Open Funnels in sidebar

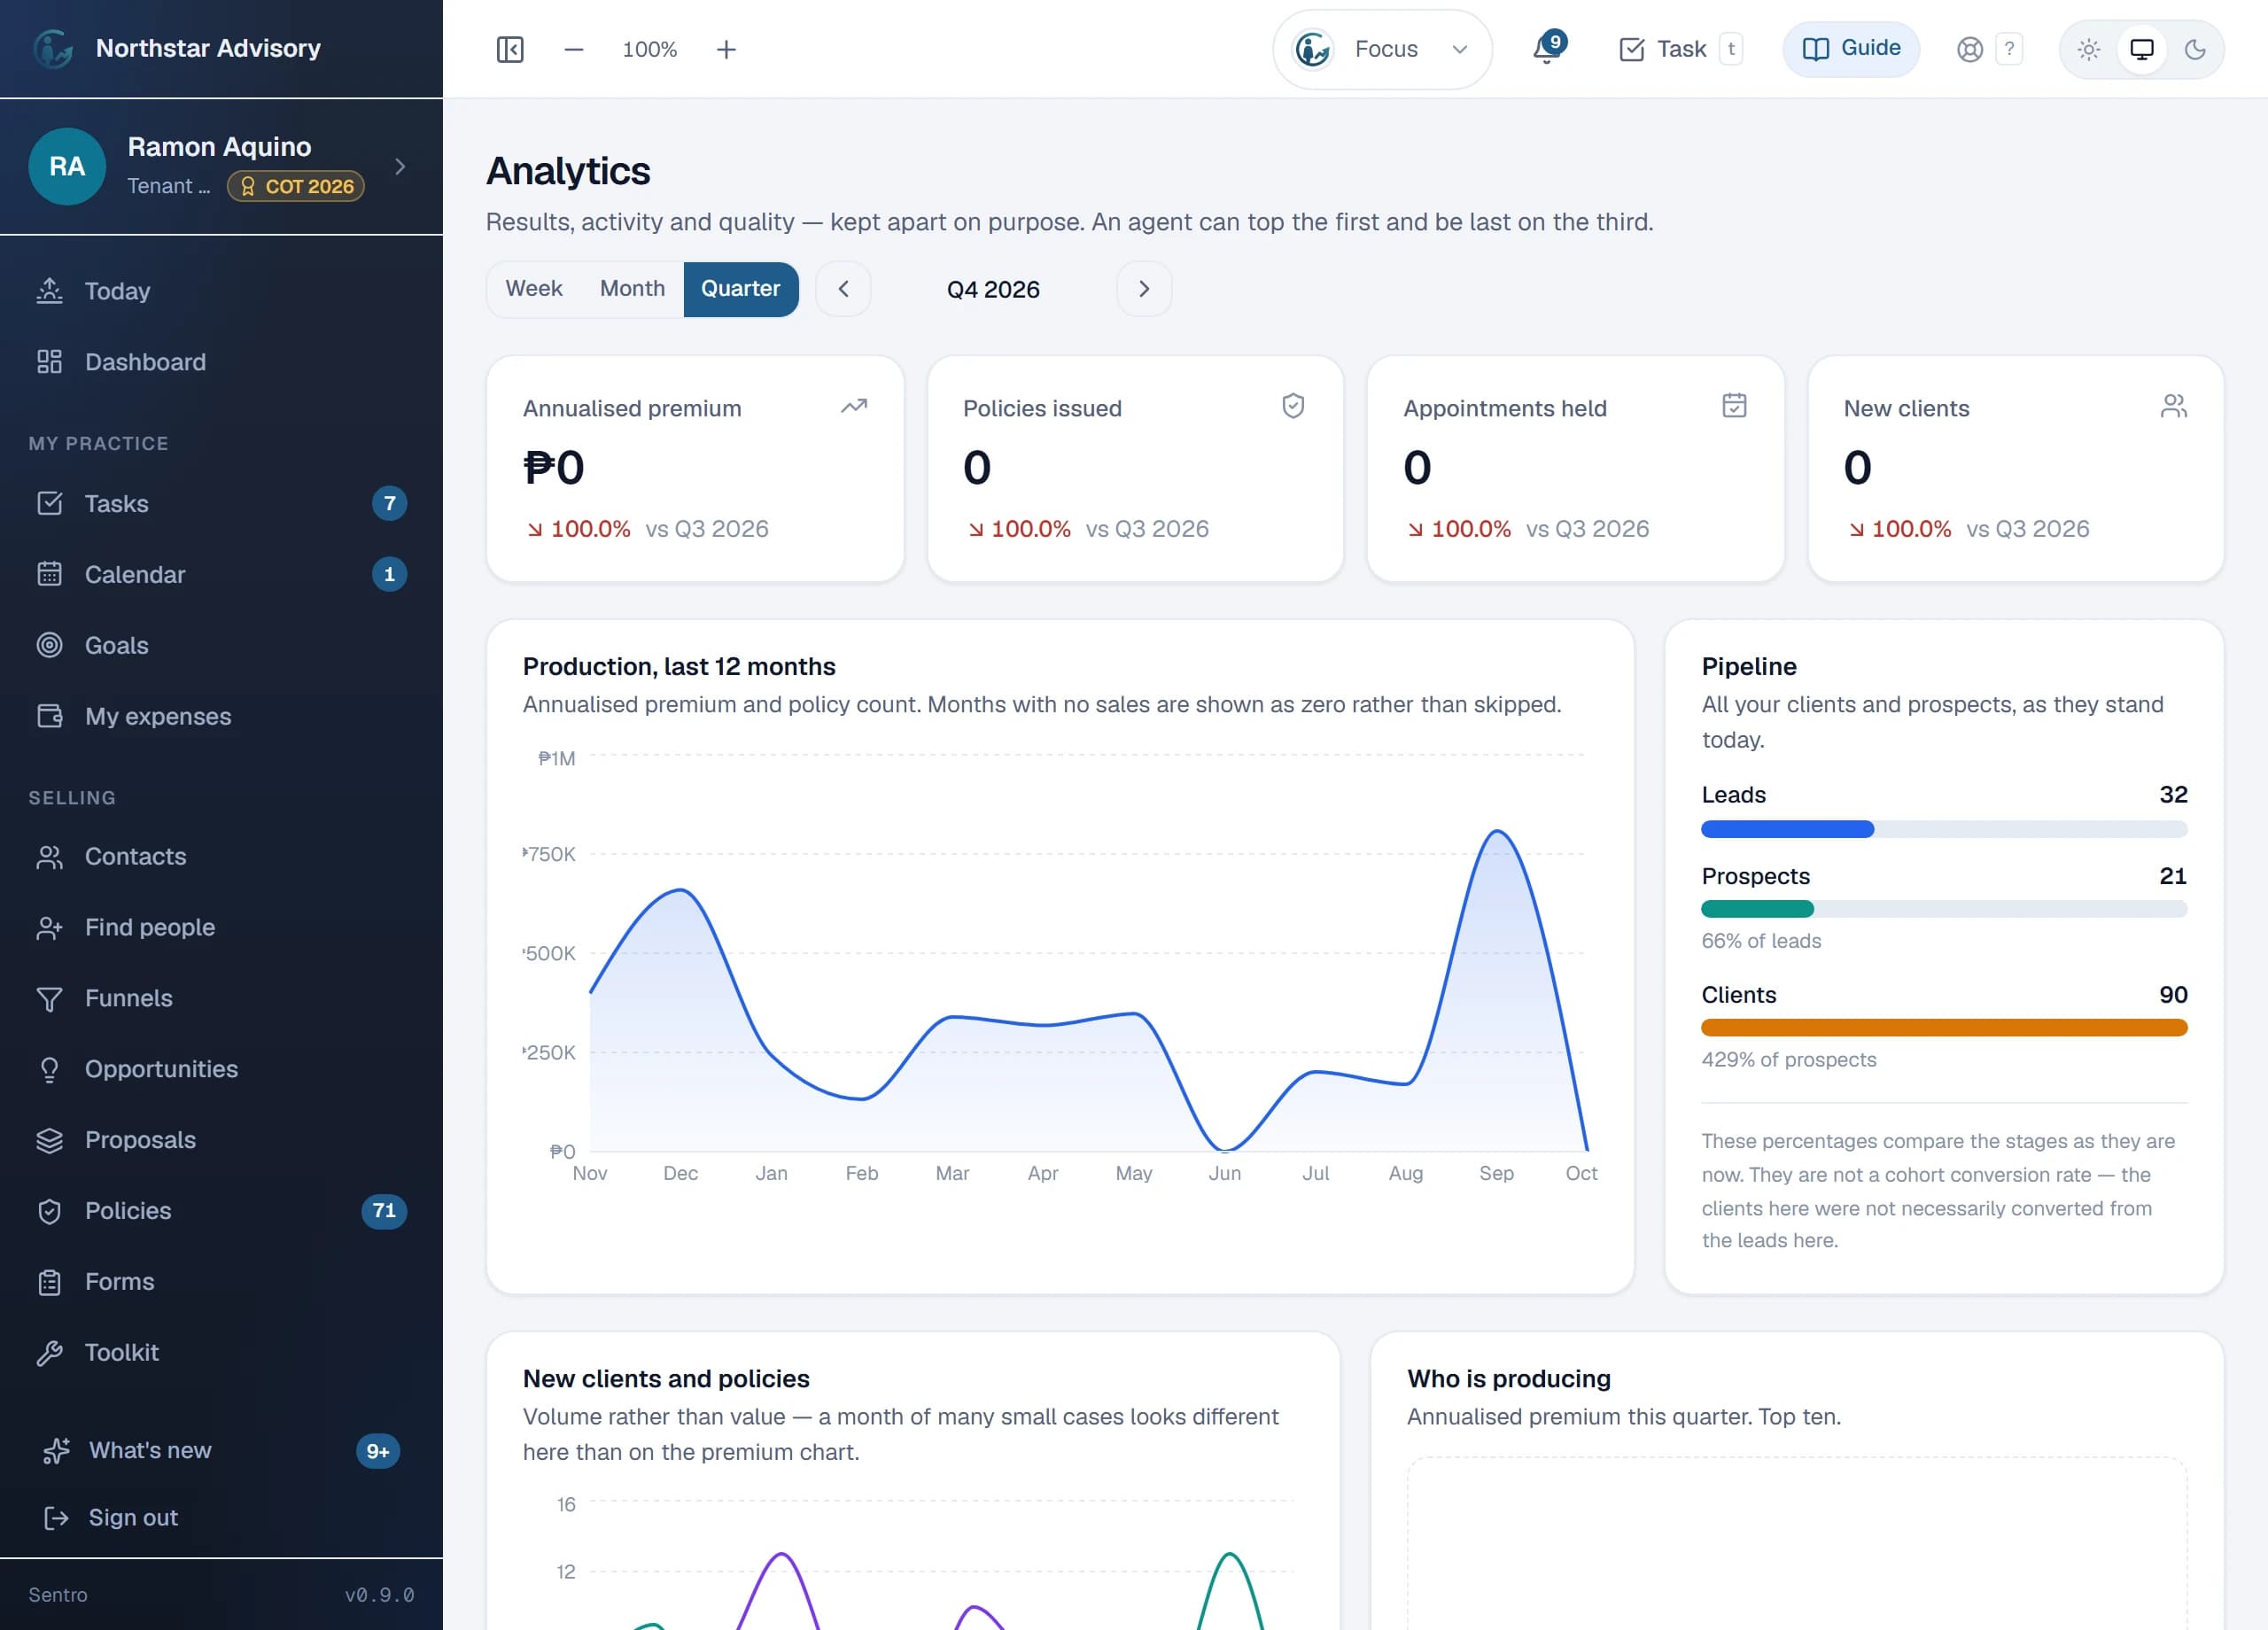(221, 998)
